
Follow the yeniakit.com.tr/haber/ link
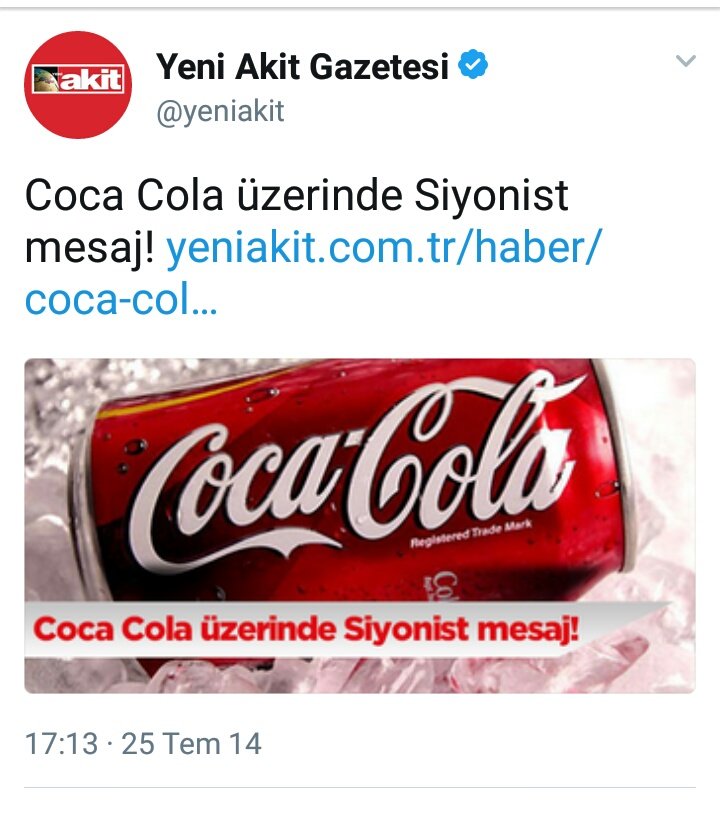(x=384, y=247)
